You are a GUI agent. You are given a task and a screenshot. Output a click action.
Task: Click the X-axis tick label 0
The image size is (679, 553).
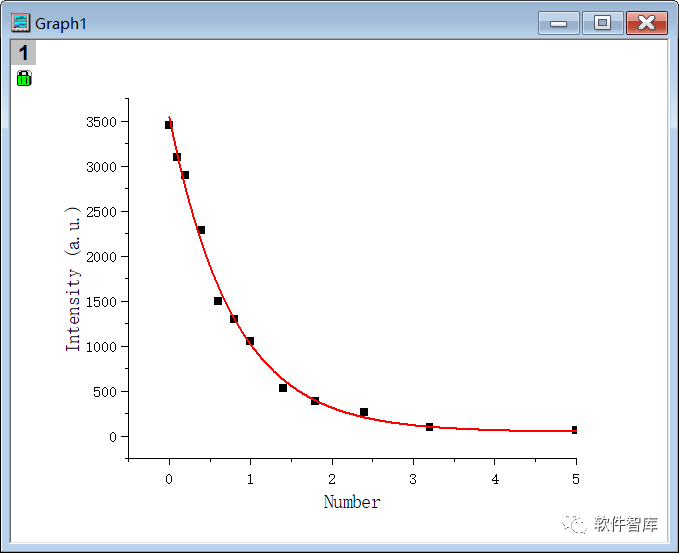click(169, 479)
